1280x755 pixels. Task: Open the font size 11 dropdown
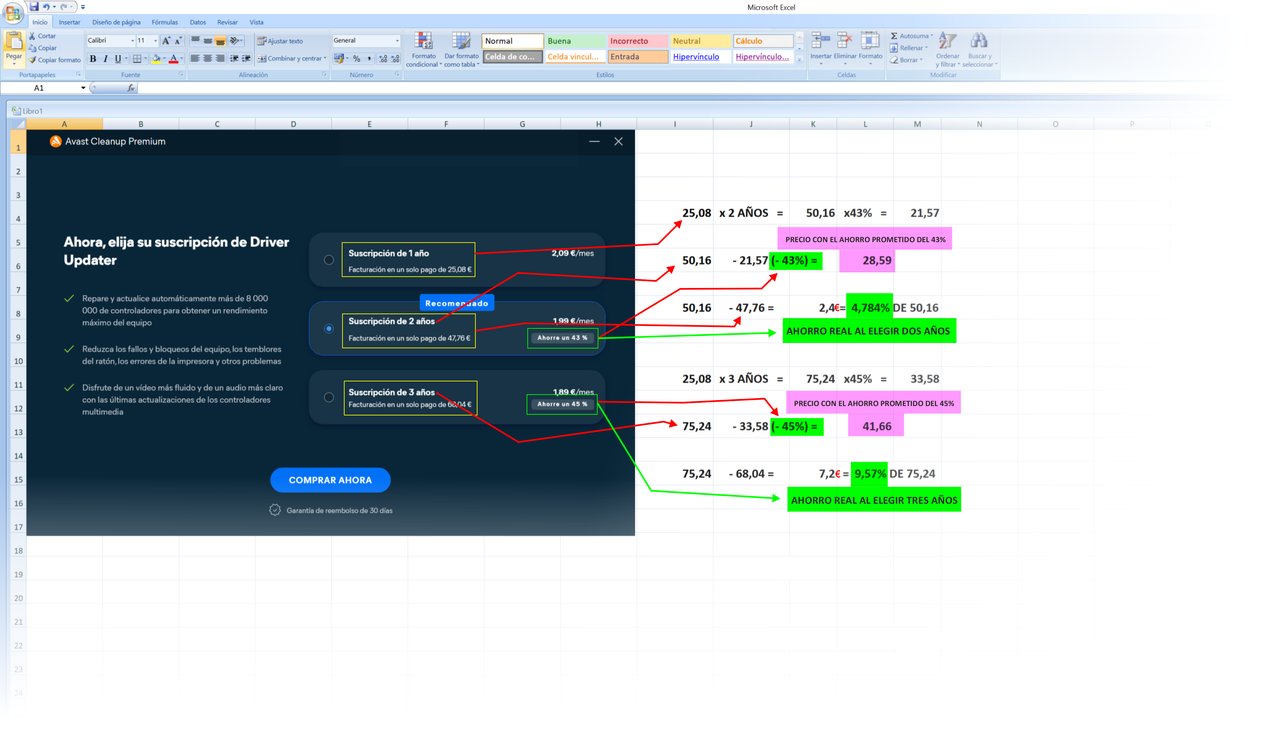coord(155,41)
